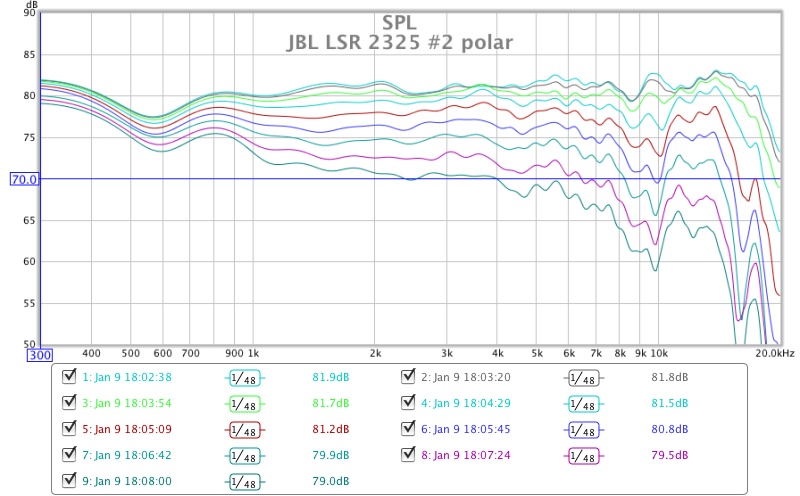The width and height of the screenshot is (800, 496).
Task: Uncheck trace 7 Jan 9 18:06:42
Action: [x=69, y=455]
